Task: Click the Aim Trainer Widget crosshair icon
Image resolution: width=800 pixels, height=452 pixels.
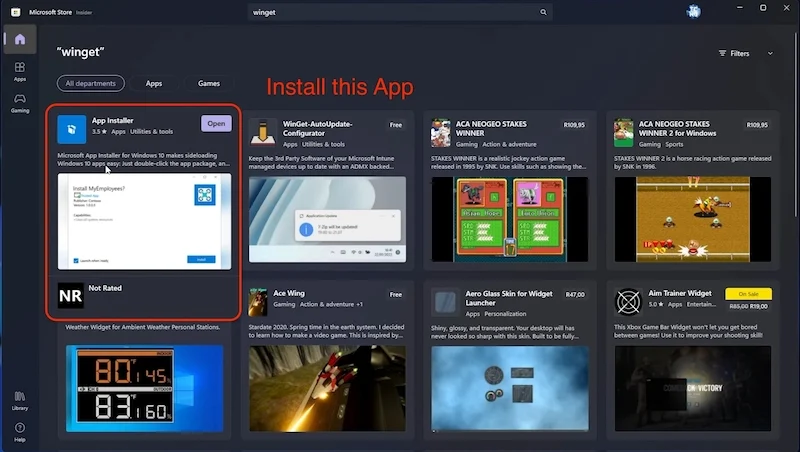Action: 628,302
